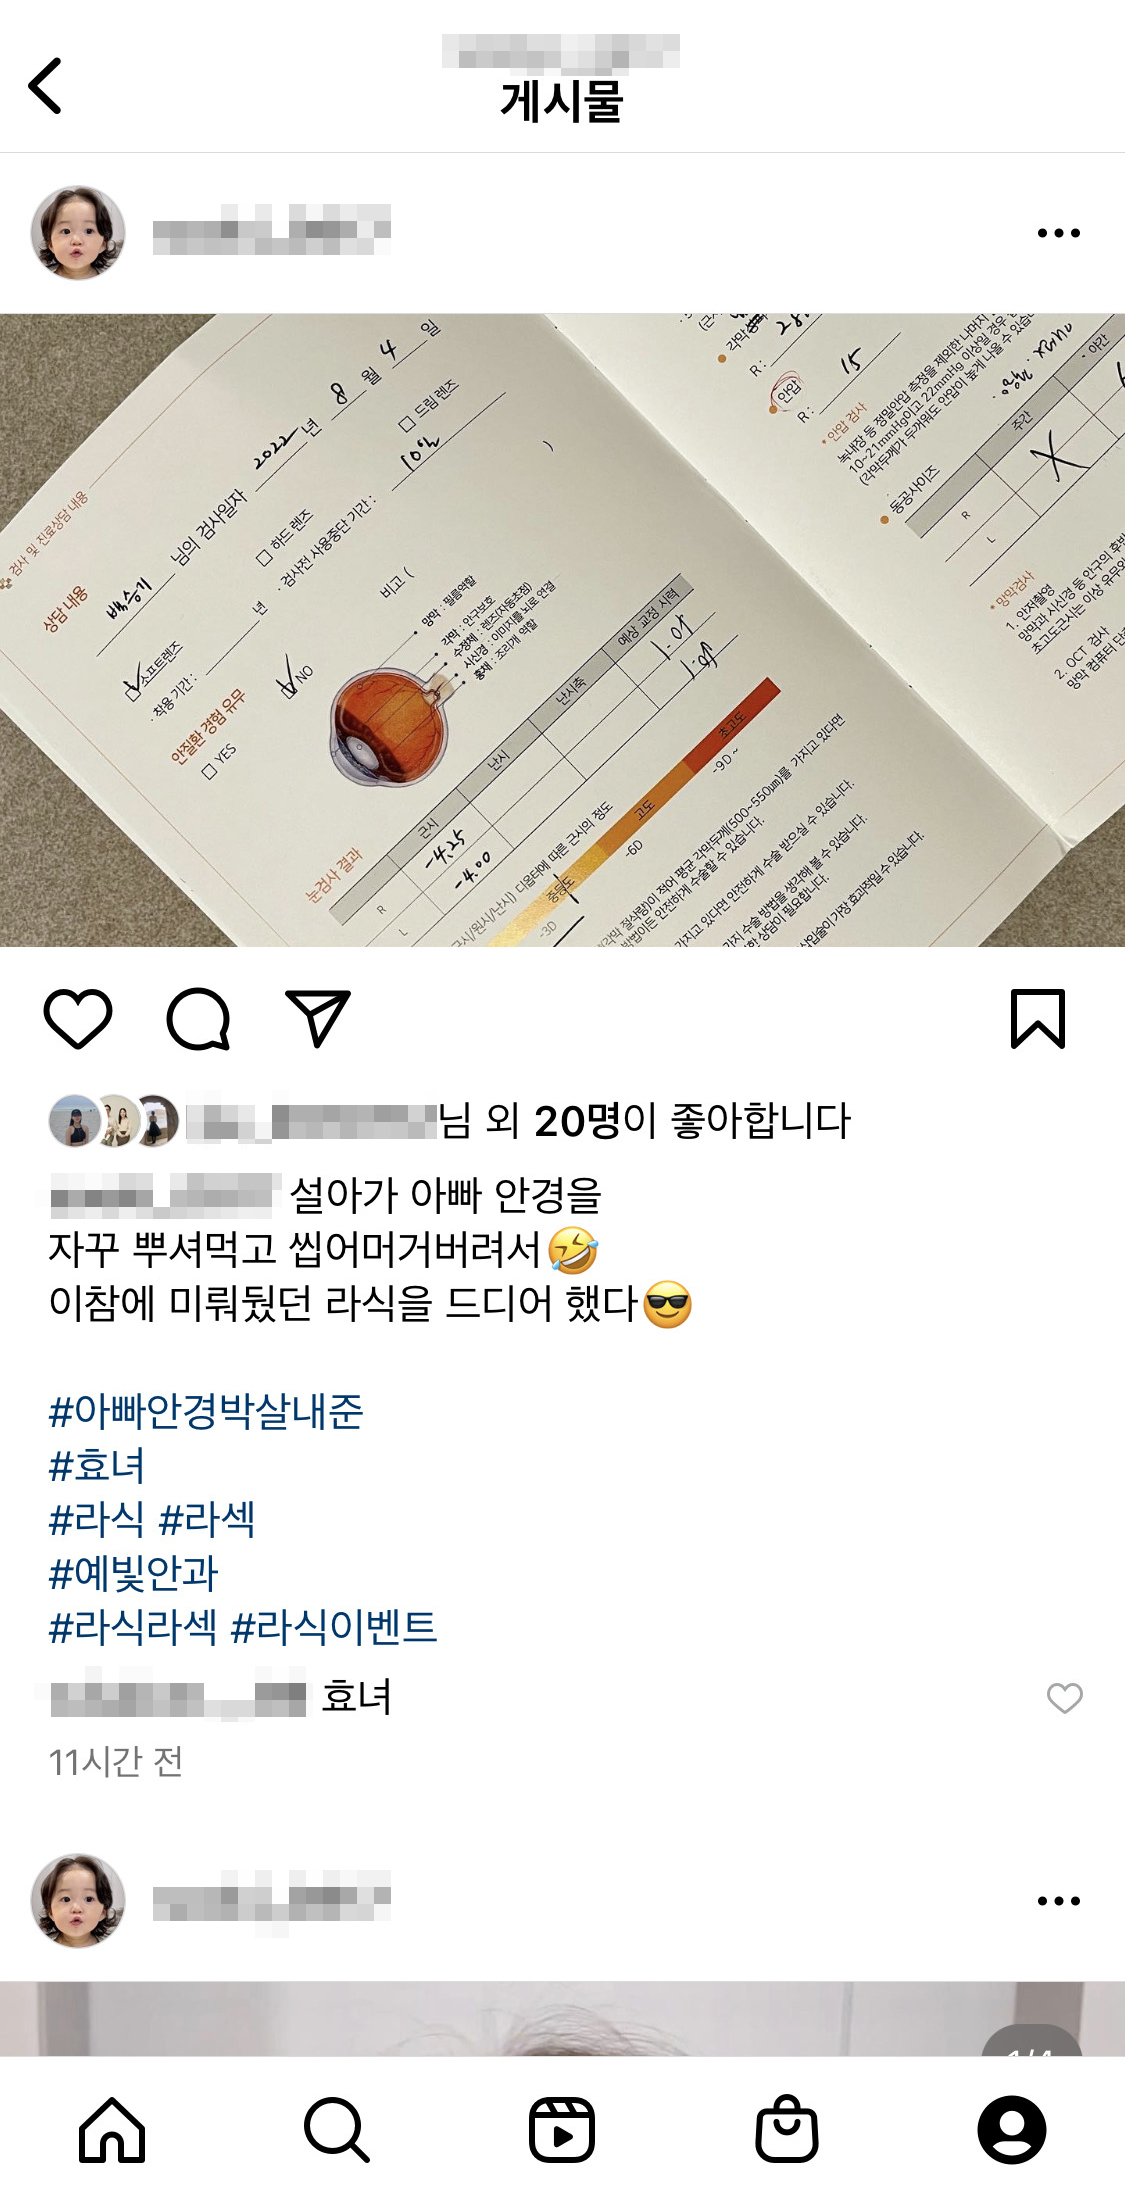Tap hashtag #라식이벤트
This screenshot has height=2198, width=1125.
(x=334, y=1627)
